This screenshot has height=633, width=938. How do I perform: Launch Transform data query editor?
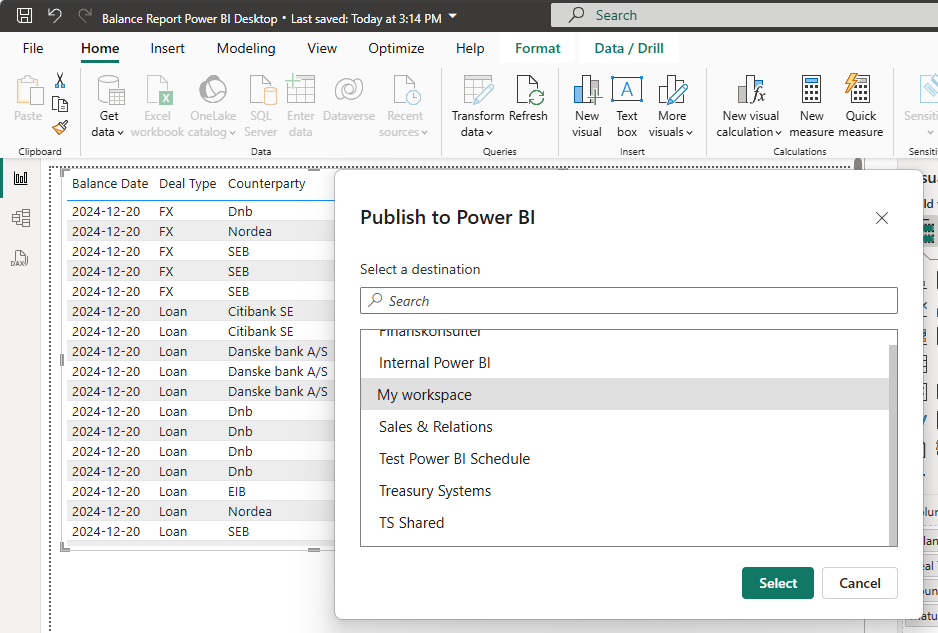coord(477,106)
